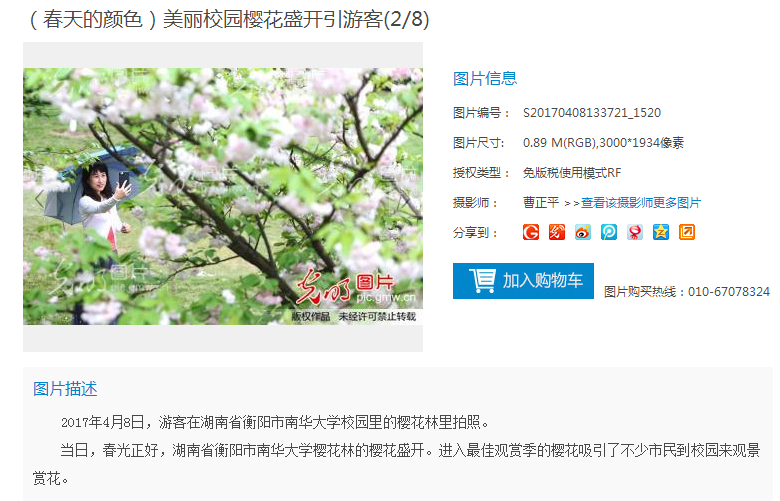Click the 2017年4月8日 description paragraph

[275, 422]
